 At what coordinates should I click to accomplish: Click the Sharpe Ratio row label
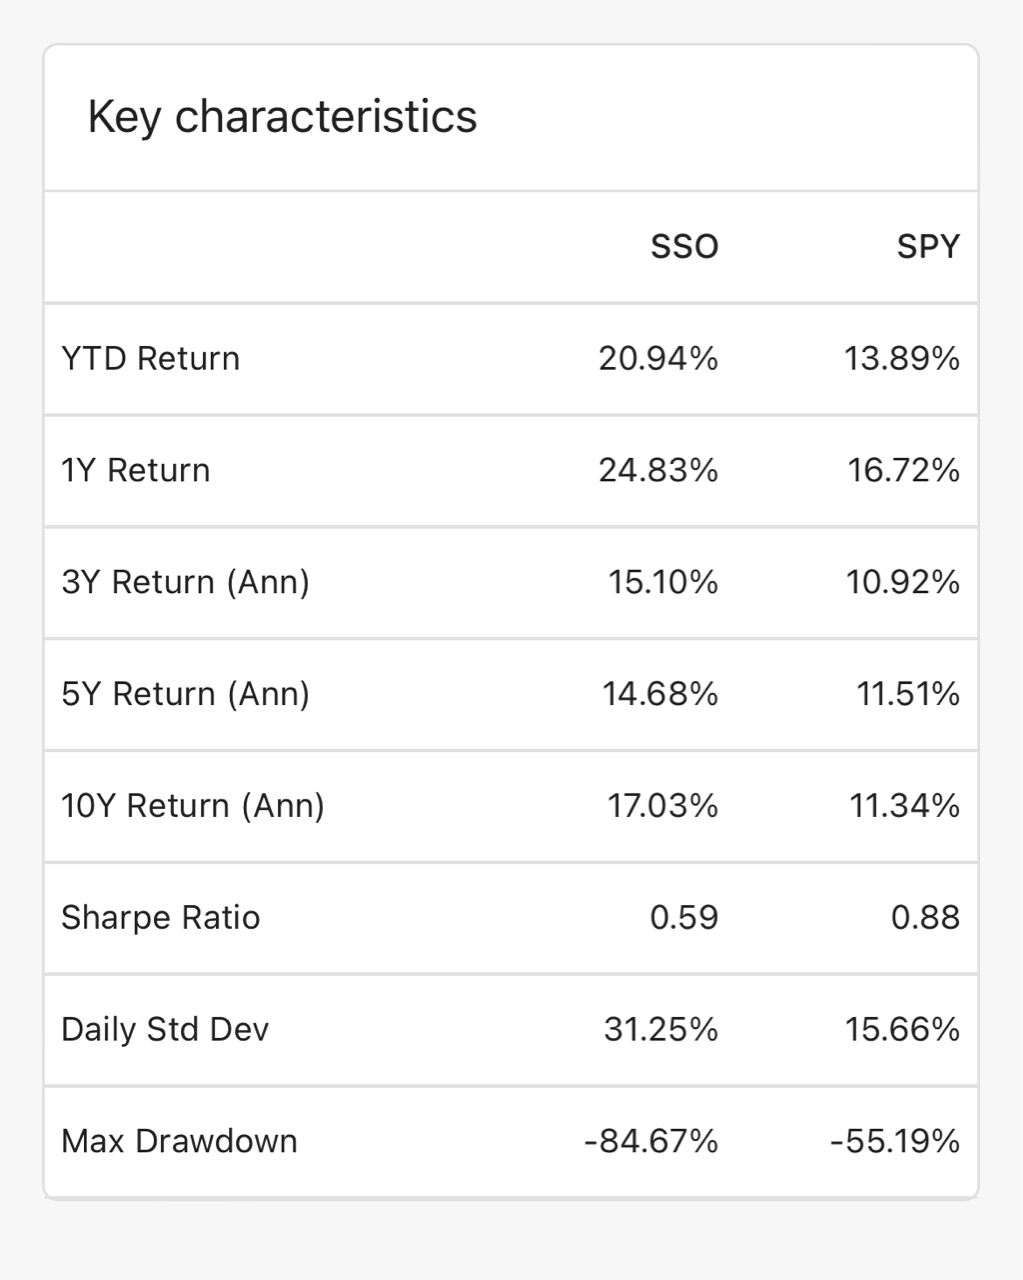coord(161,918)
